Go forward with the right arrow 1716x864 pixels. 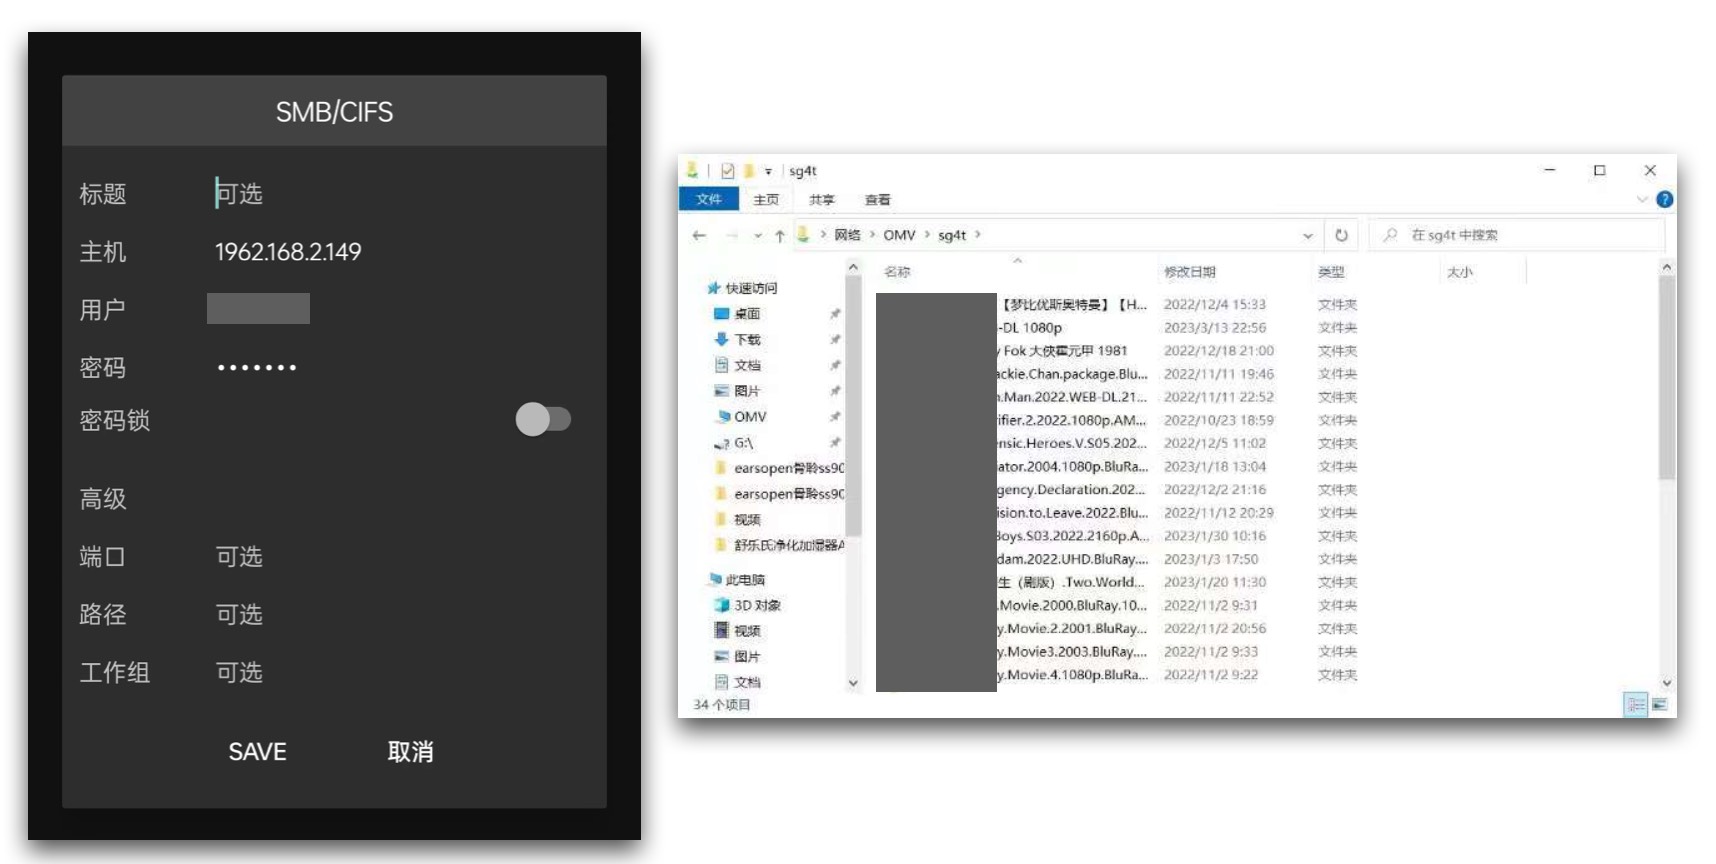pyautogui.click(x=732, y=235)
